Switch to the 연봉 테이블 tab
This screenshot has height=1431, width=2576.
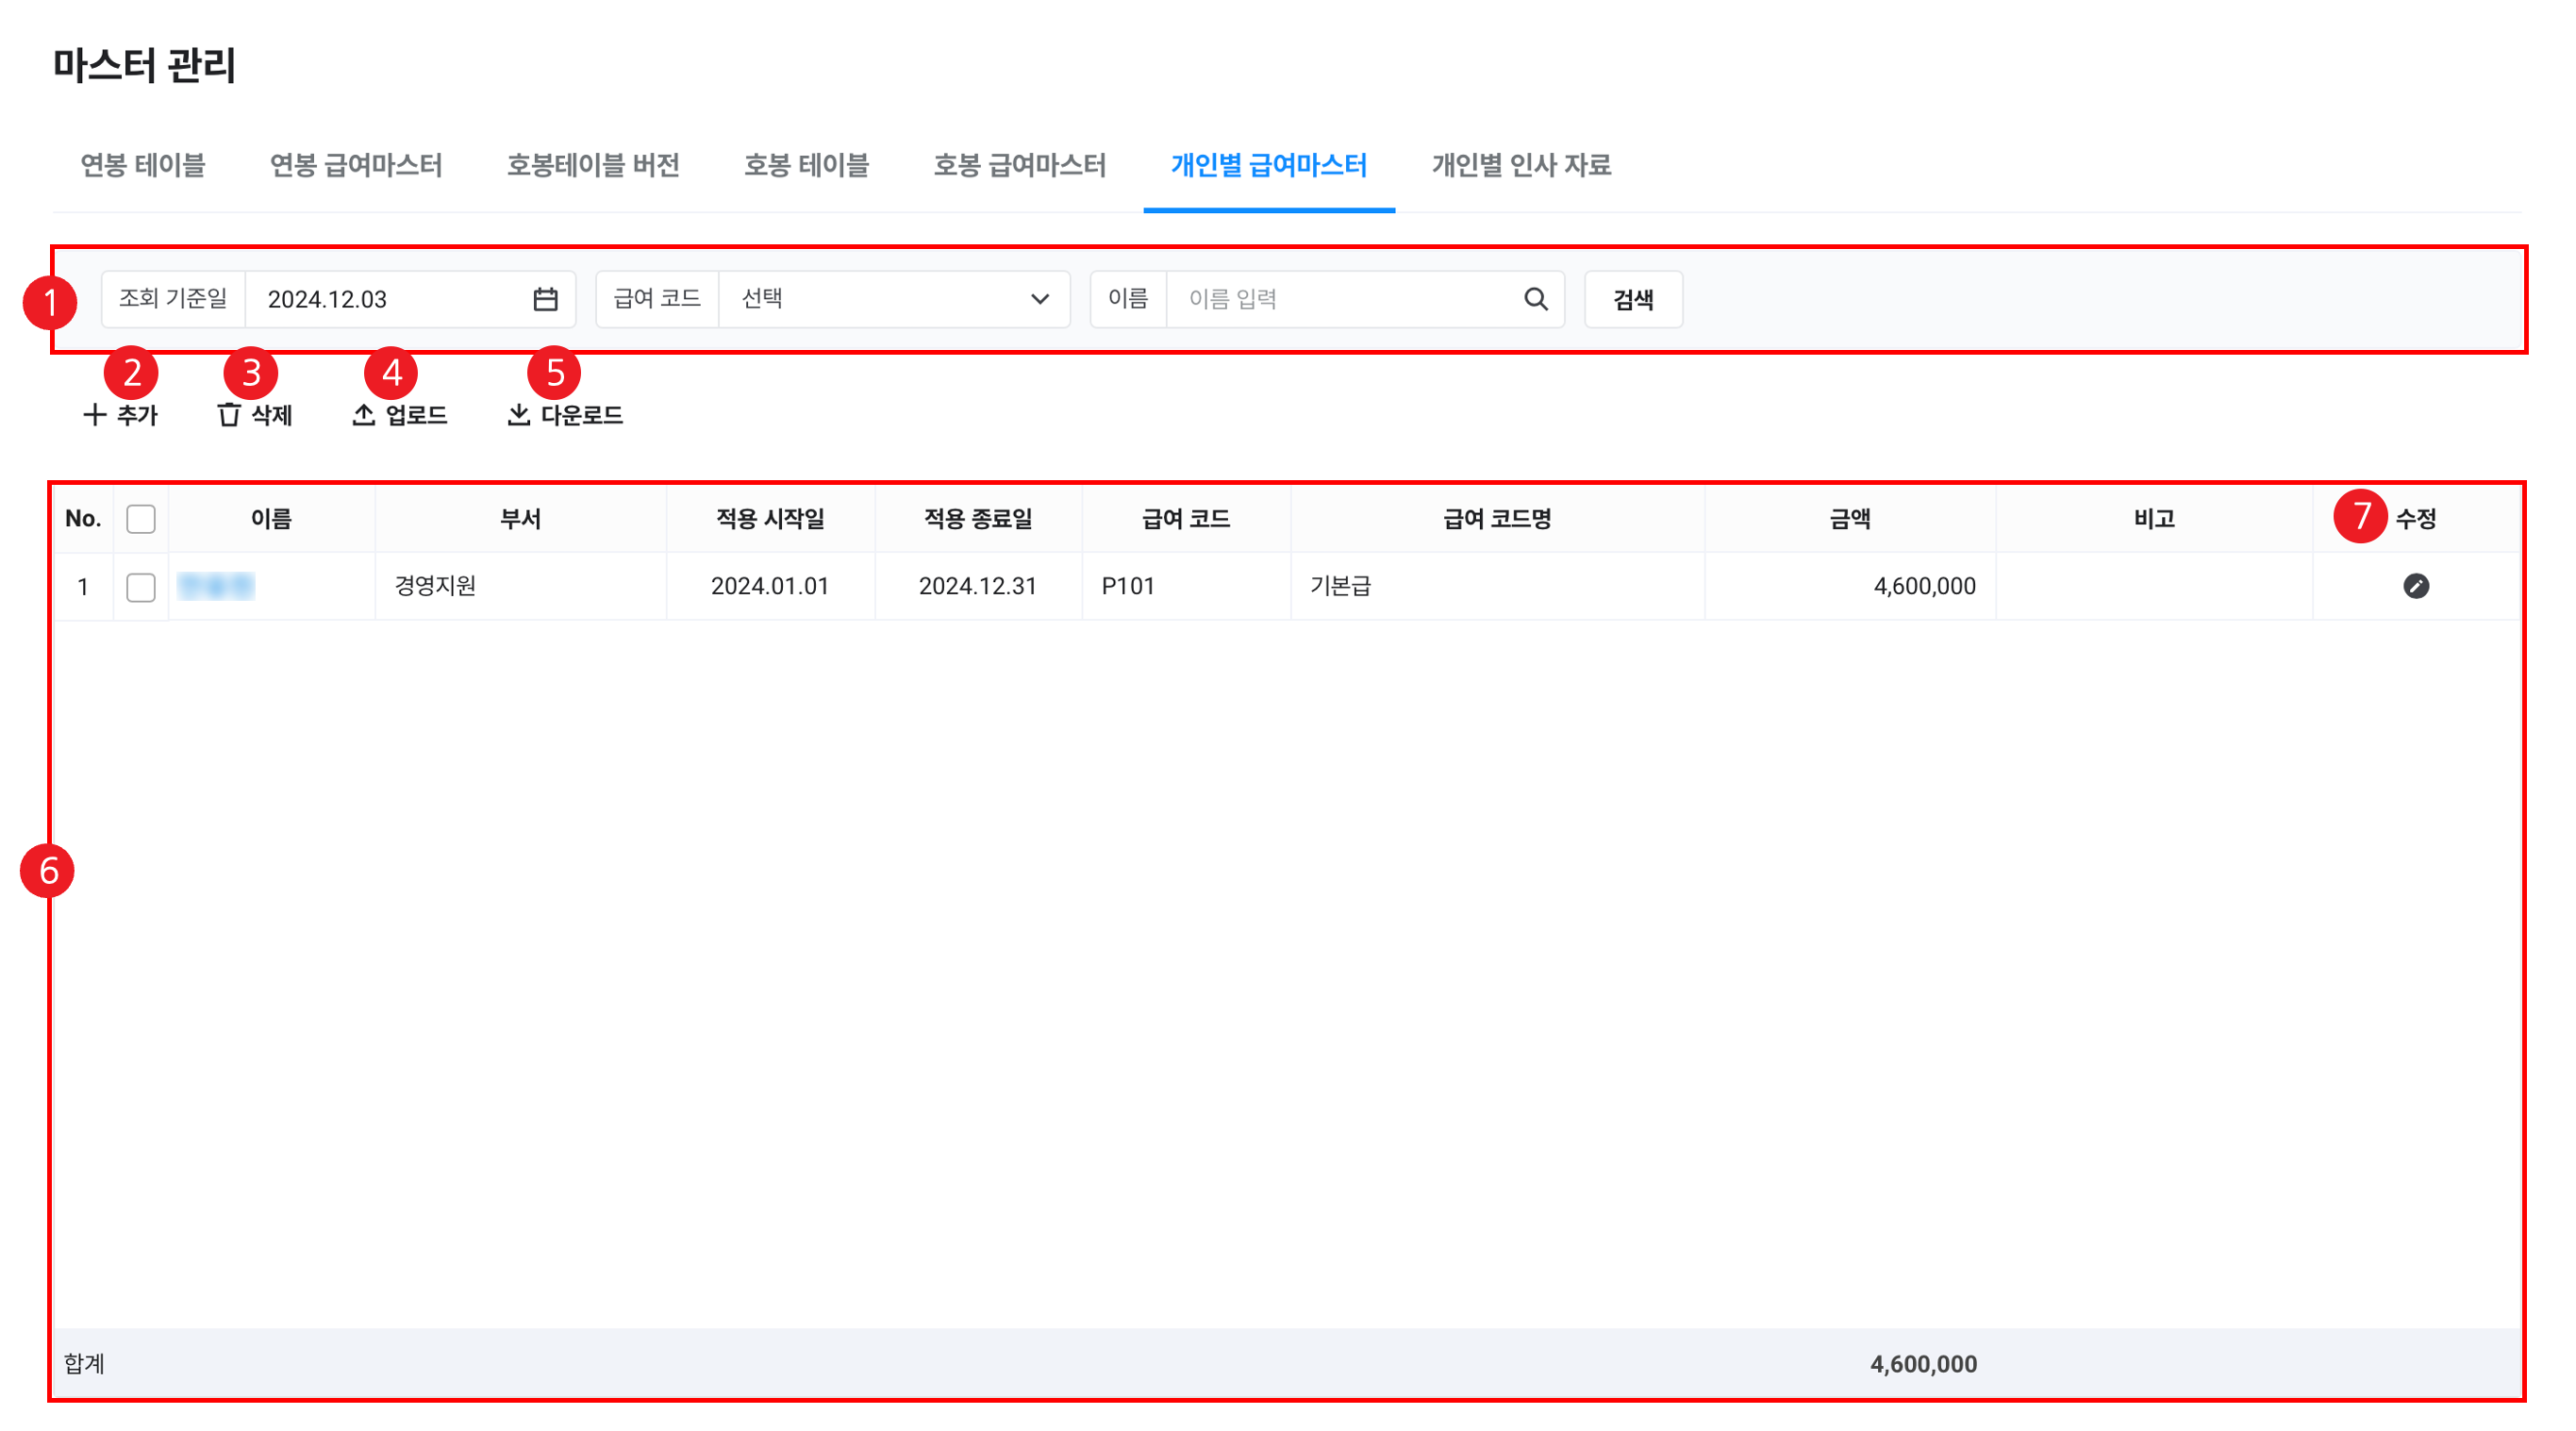coord(143,165)
